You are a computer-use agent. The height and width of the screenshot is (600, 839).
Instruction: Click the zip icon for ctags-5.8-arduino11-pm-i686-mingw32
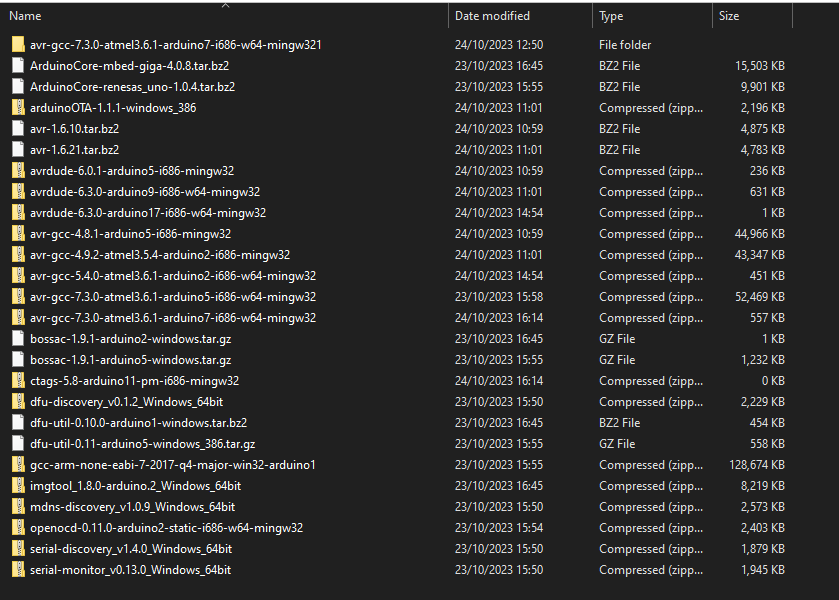point(18,381)
